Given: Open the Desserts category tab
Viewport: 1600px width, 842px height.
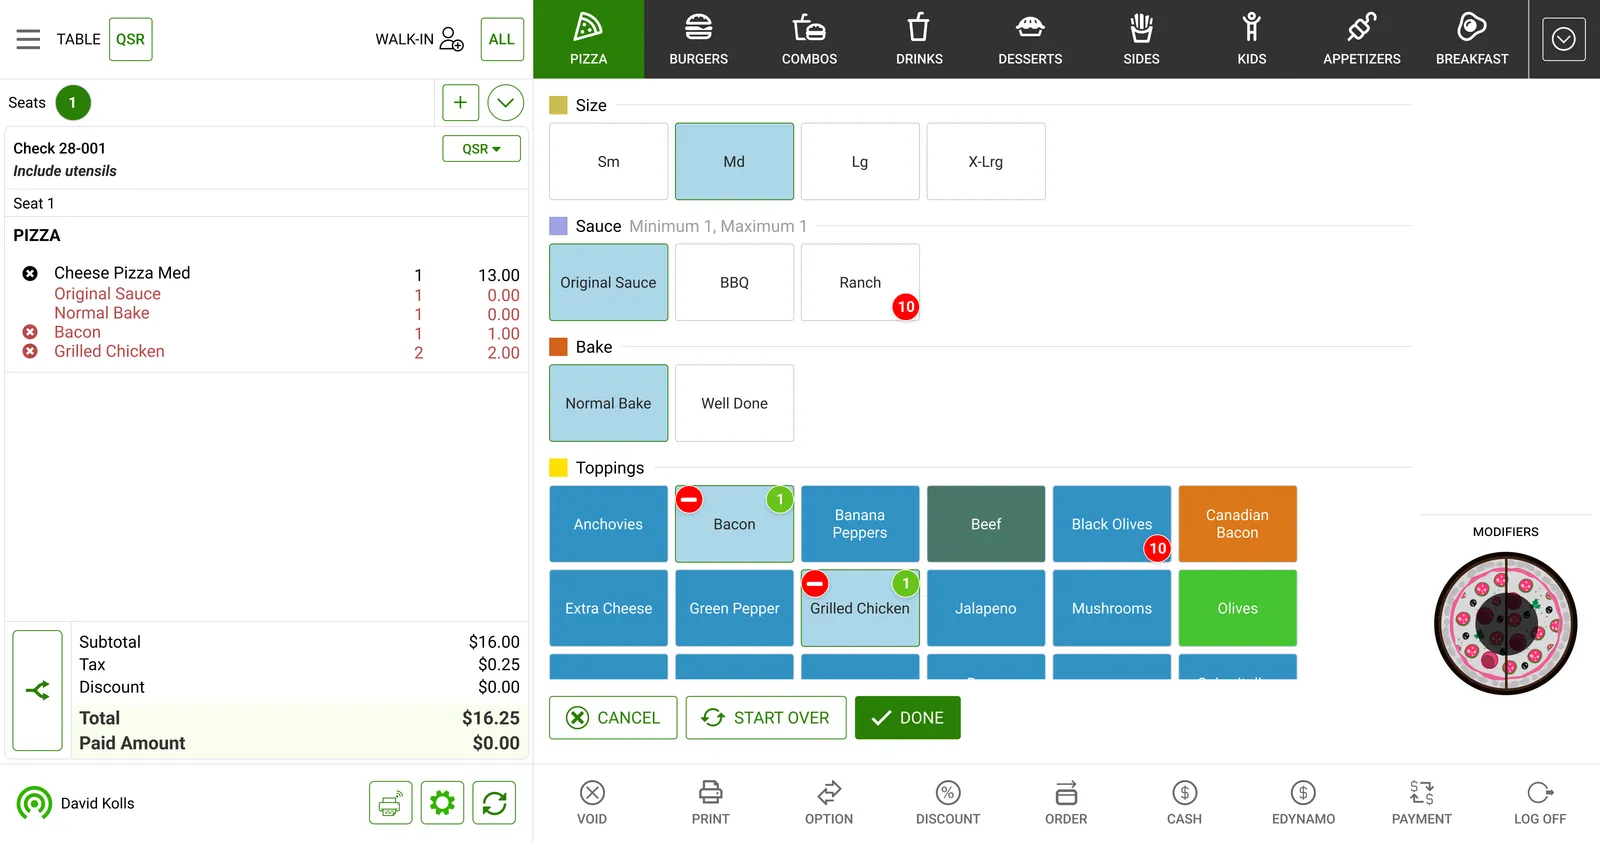Looking at the screenshot, I should [x=1030, y=39].
